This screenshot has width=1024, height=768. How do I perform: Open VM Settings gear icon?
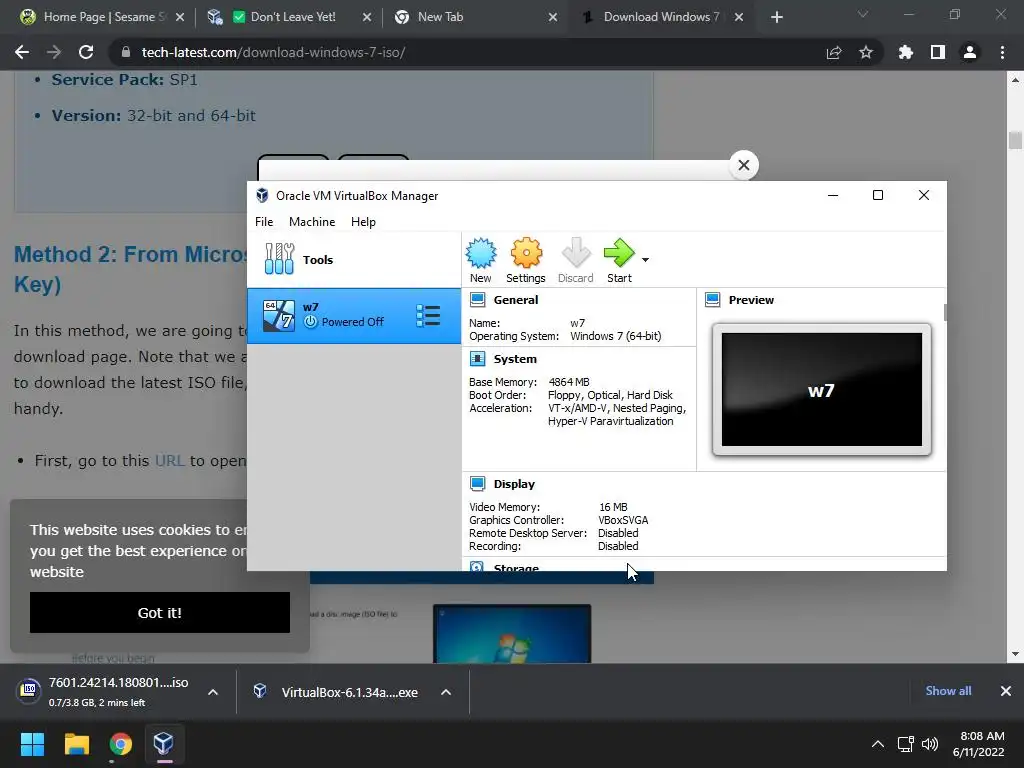point(526,260)
